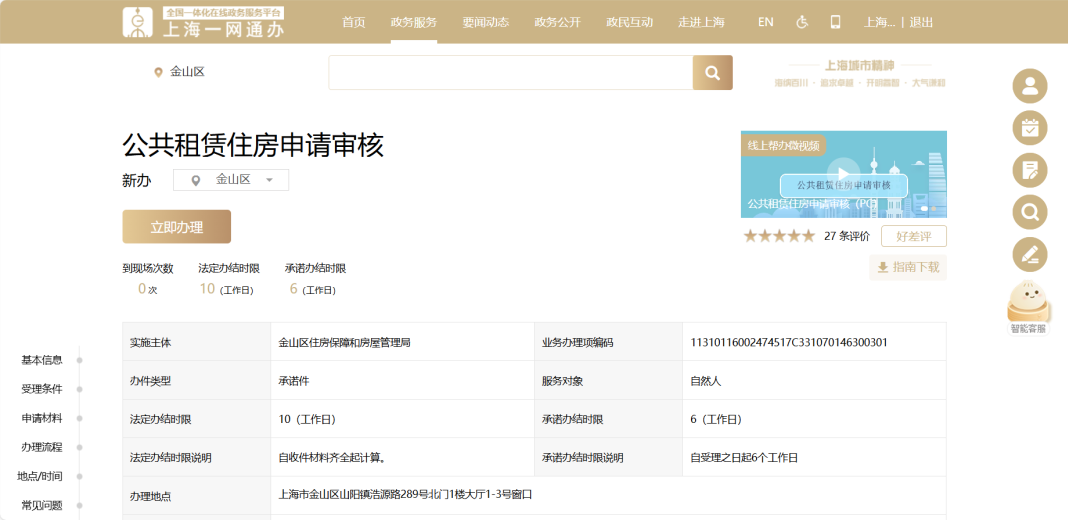1068x520 pixels.
Task: Enable accessibility mode wheelchair icon
Action: (802, 22)
